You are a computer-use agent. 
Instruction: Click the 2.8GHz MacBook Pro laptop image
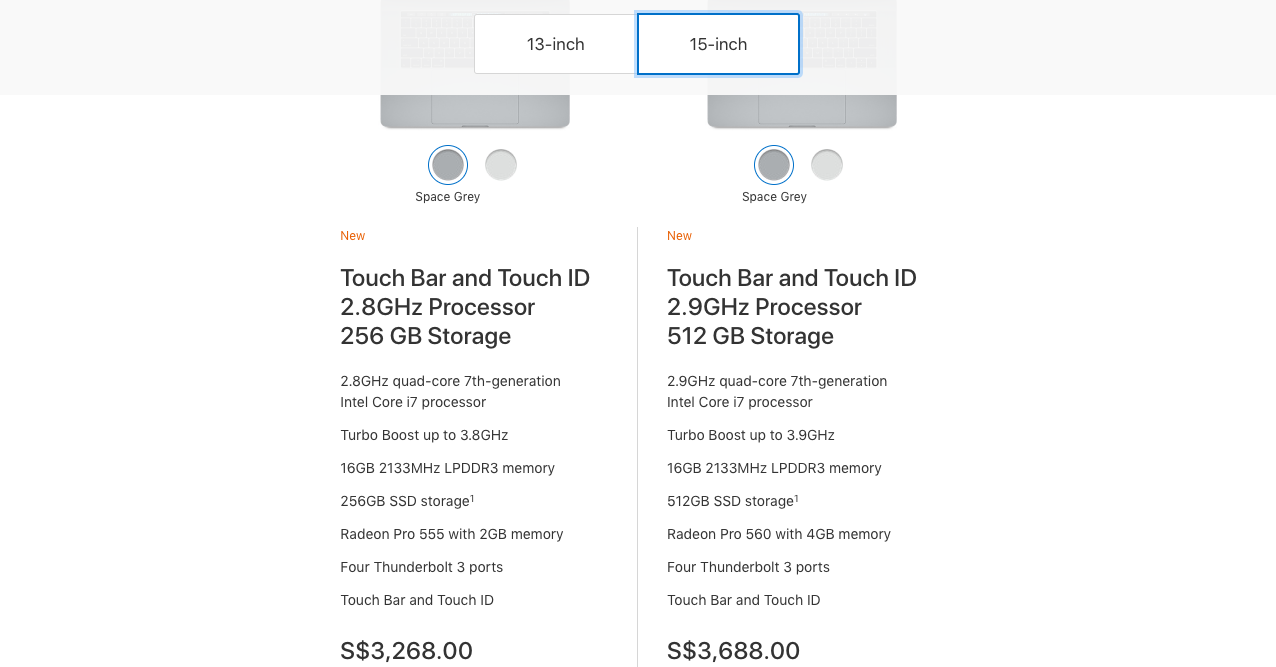point(475,64)
